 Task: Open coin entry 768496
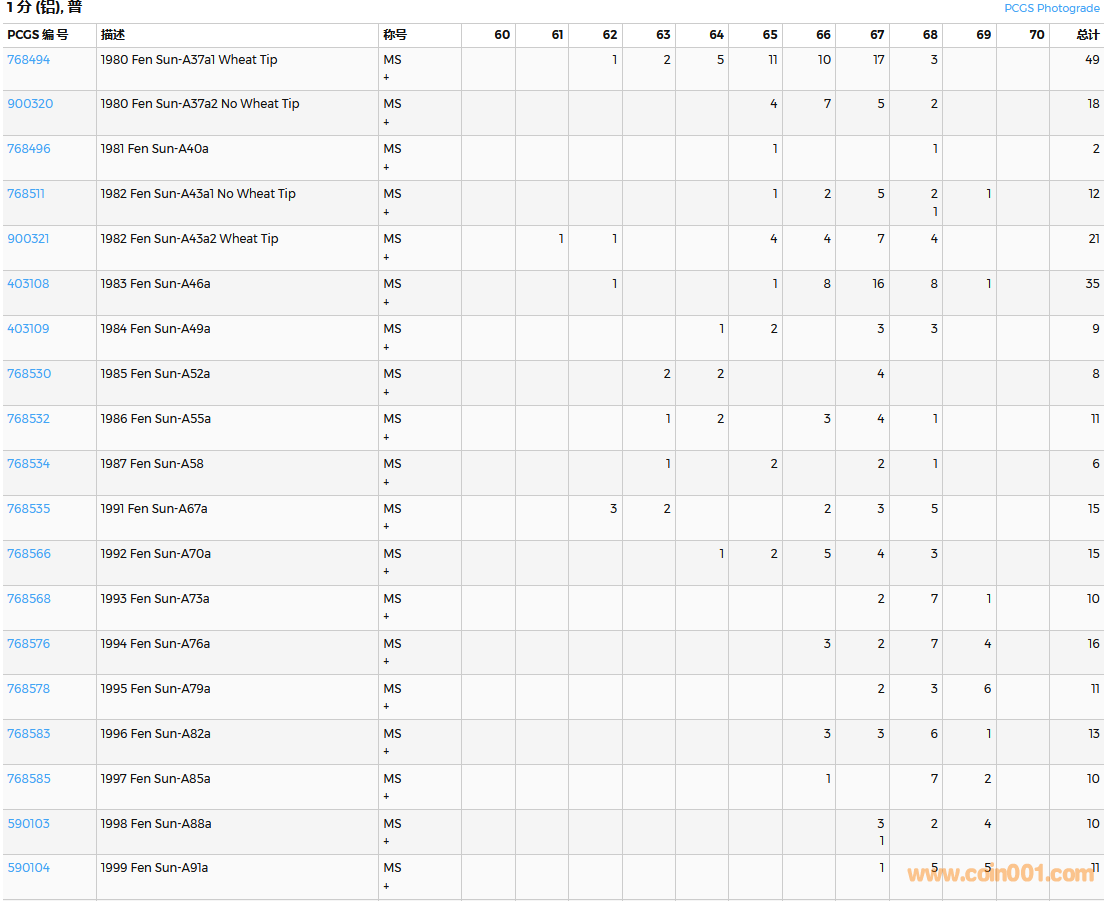28,149
